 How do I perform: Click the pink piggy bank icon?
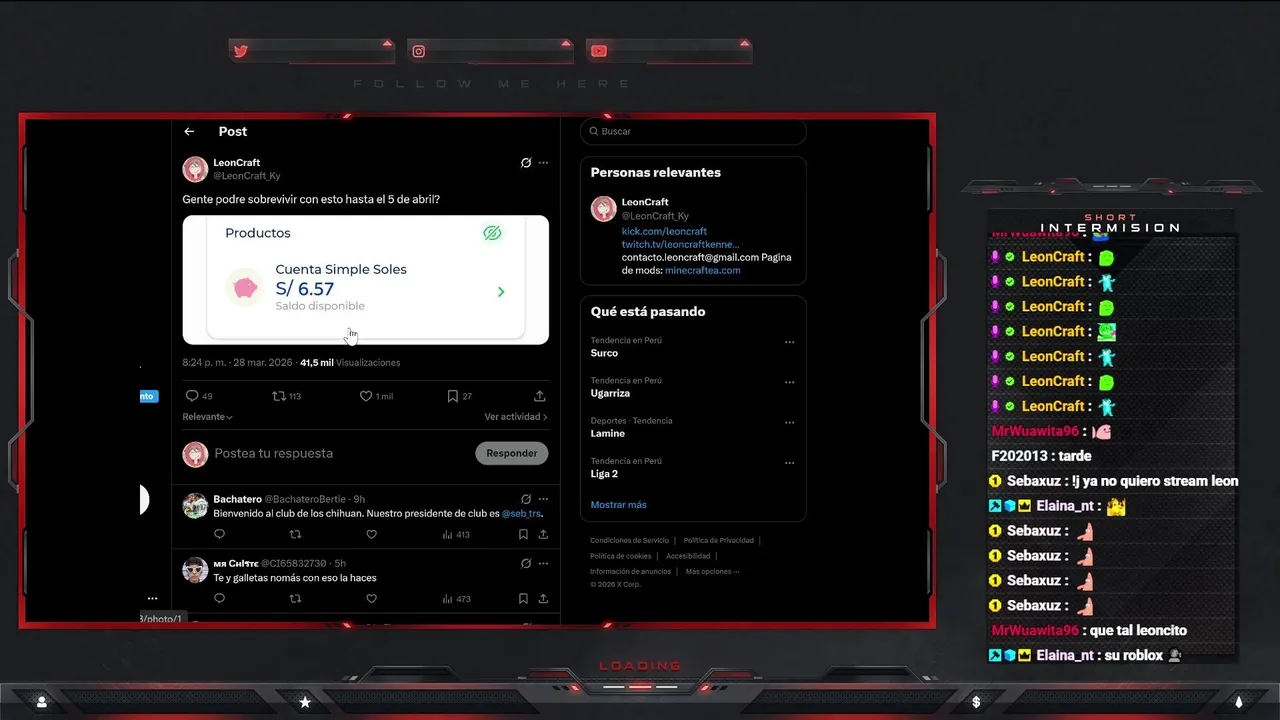tap(245, 288)
